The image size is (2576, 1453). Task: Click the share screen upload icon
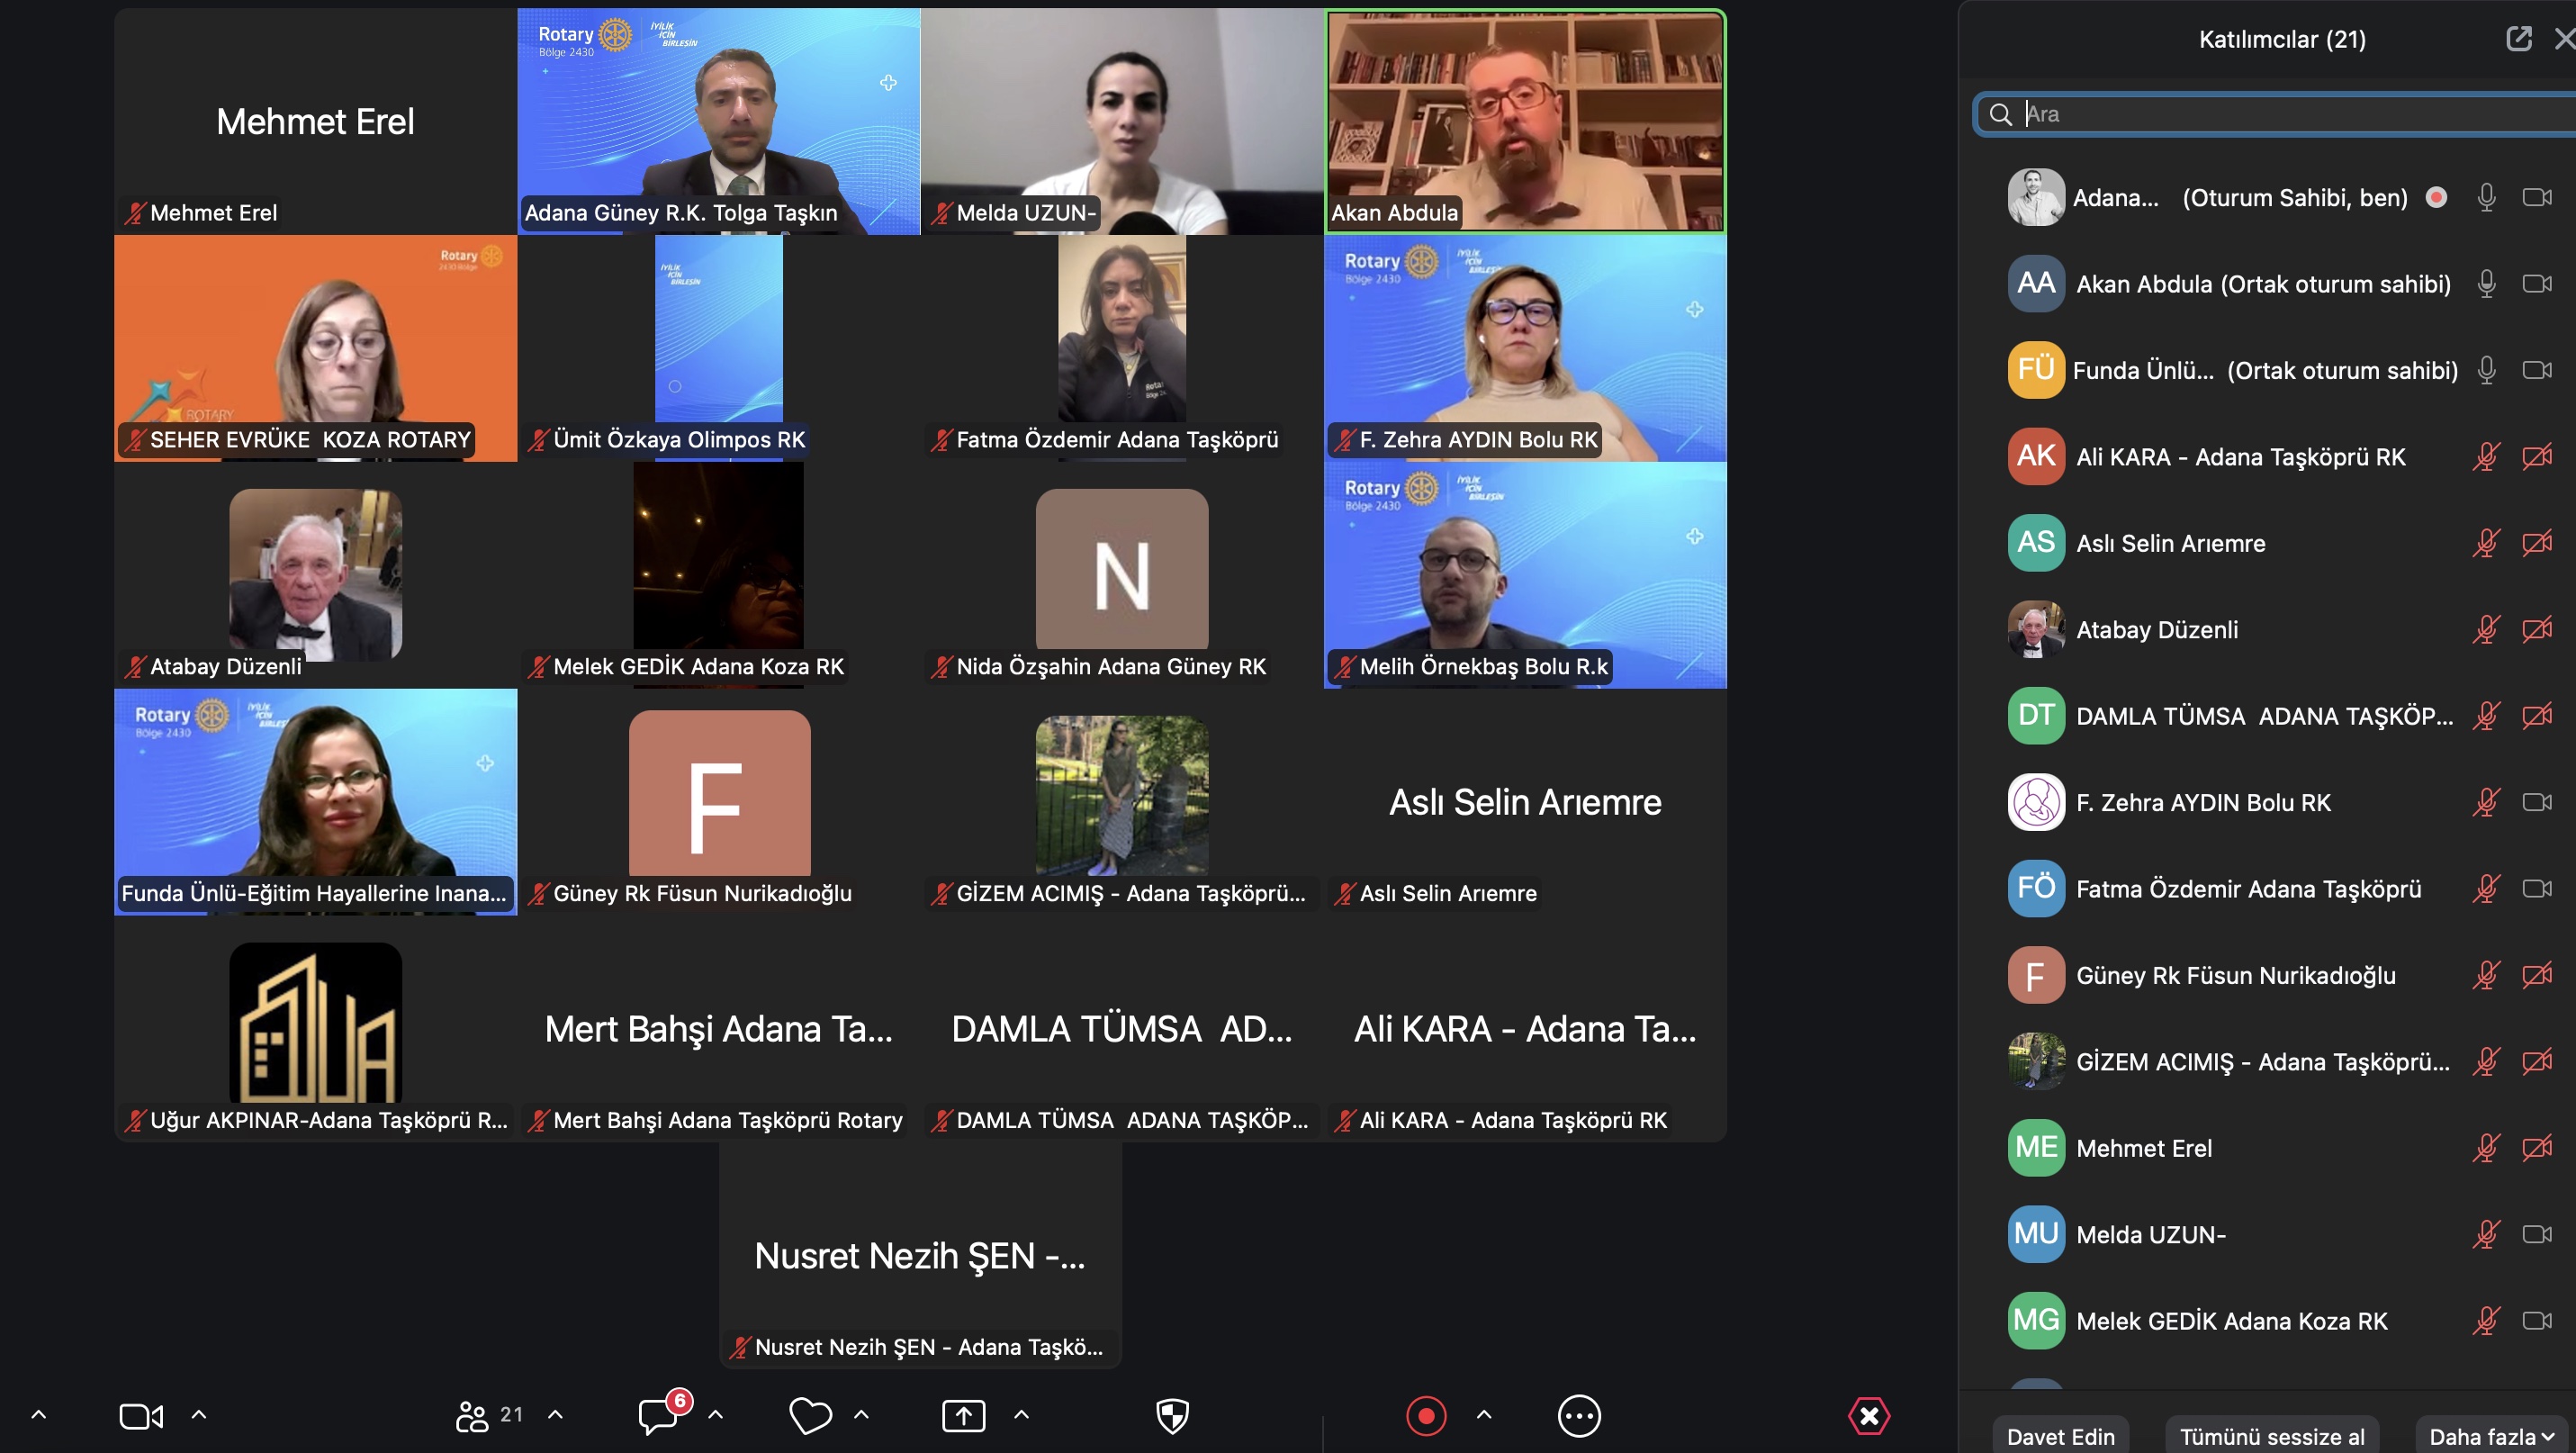pos(963,1416)
